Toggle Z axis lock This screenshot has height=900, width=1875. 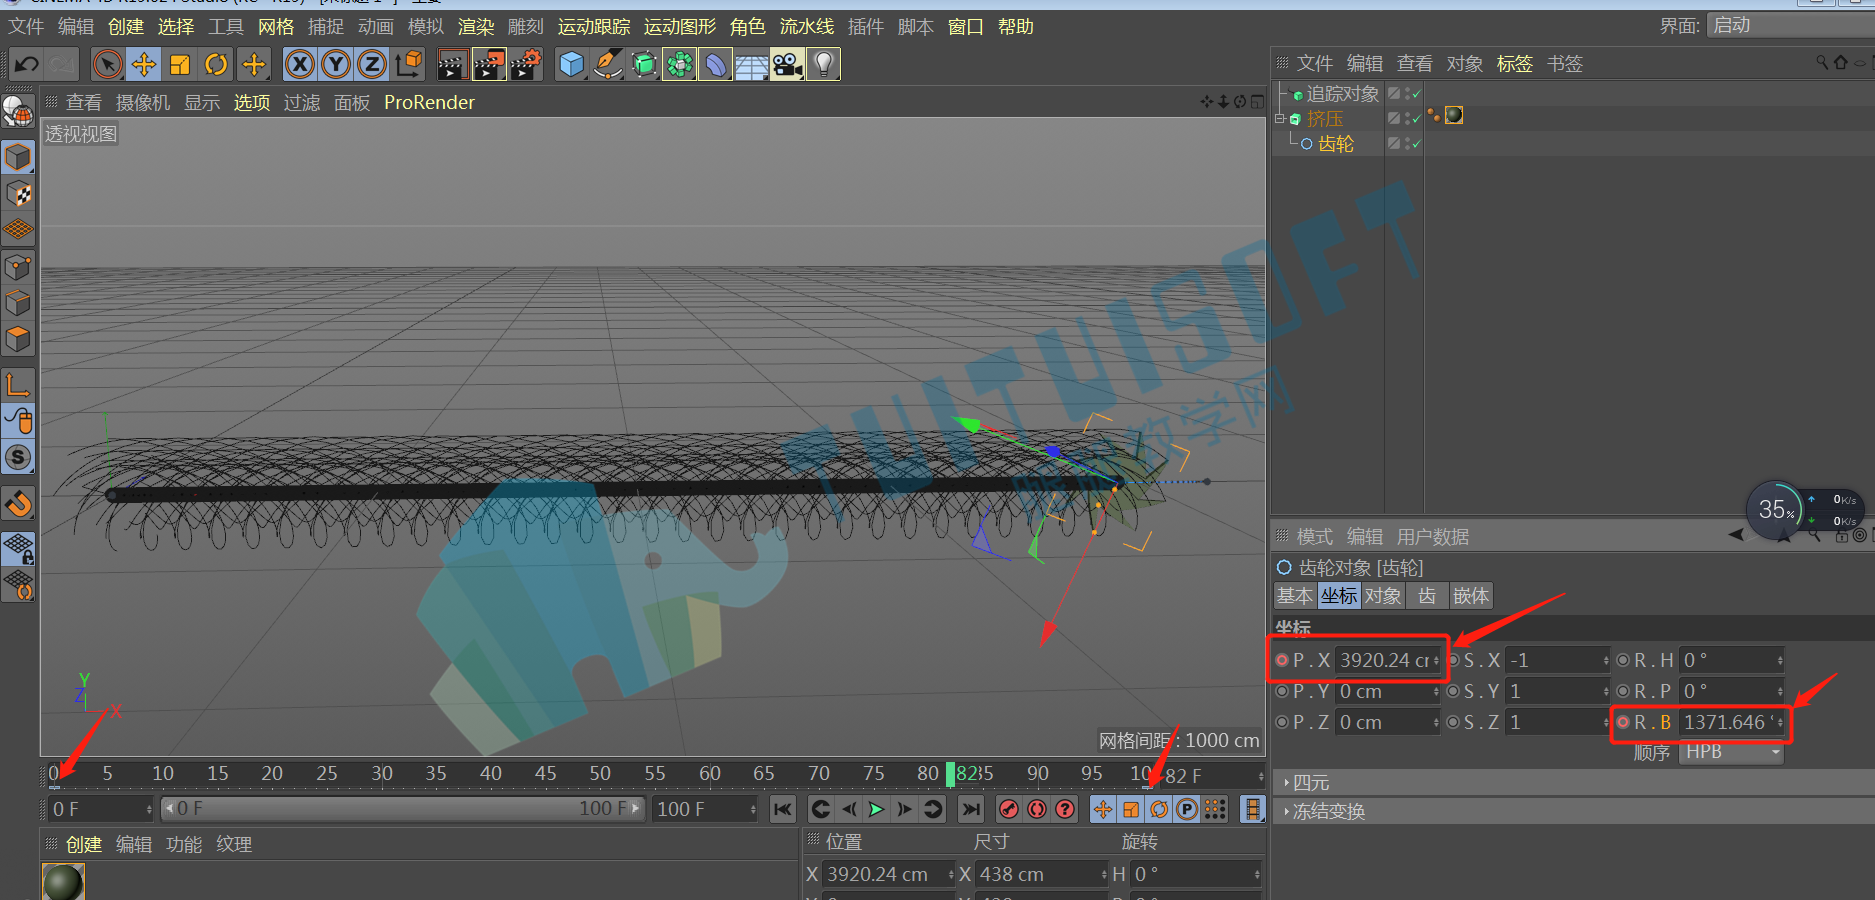point(372,65)
